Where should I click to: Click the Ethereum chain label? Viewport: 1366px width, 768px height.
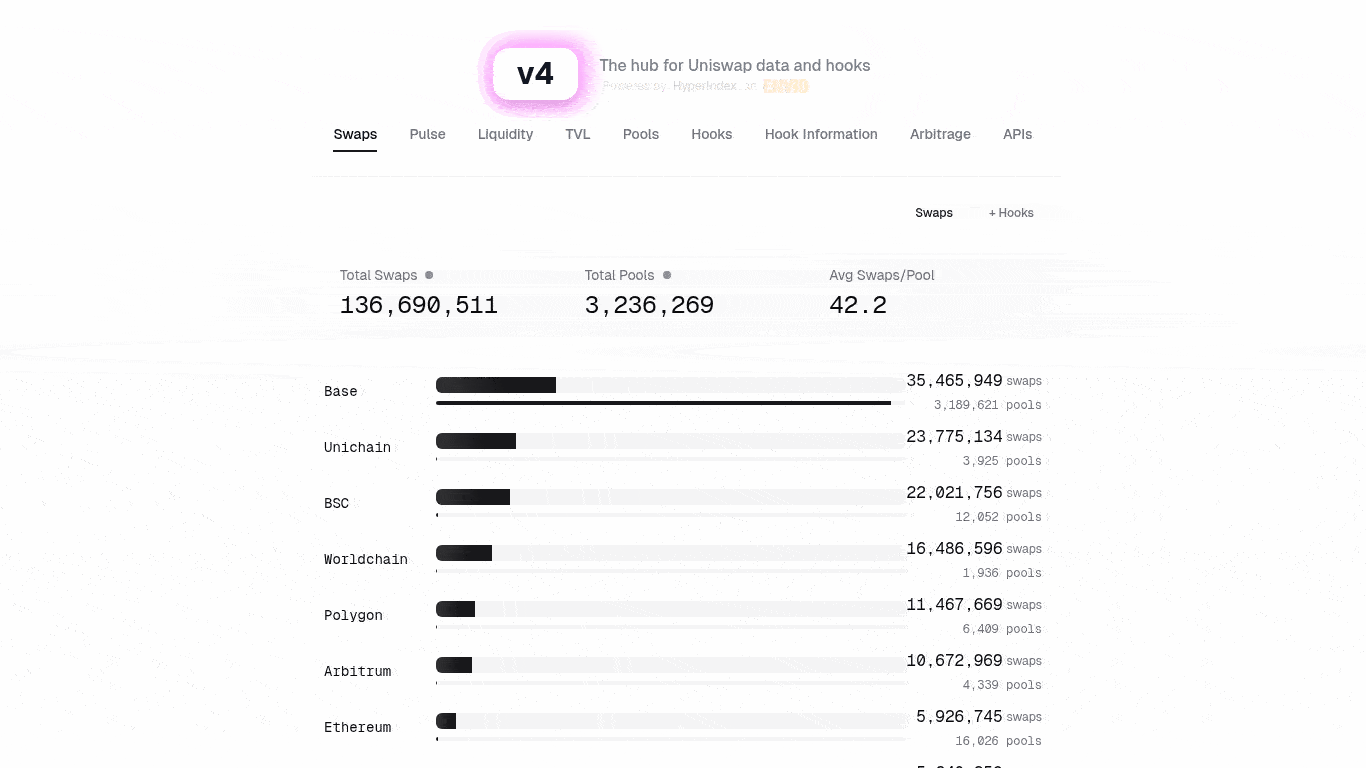coord(358,727)
